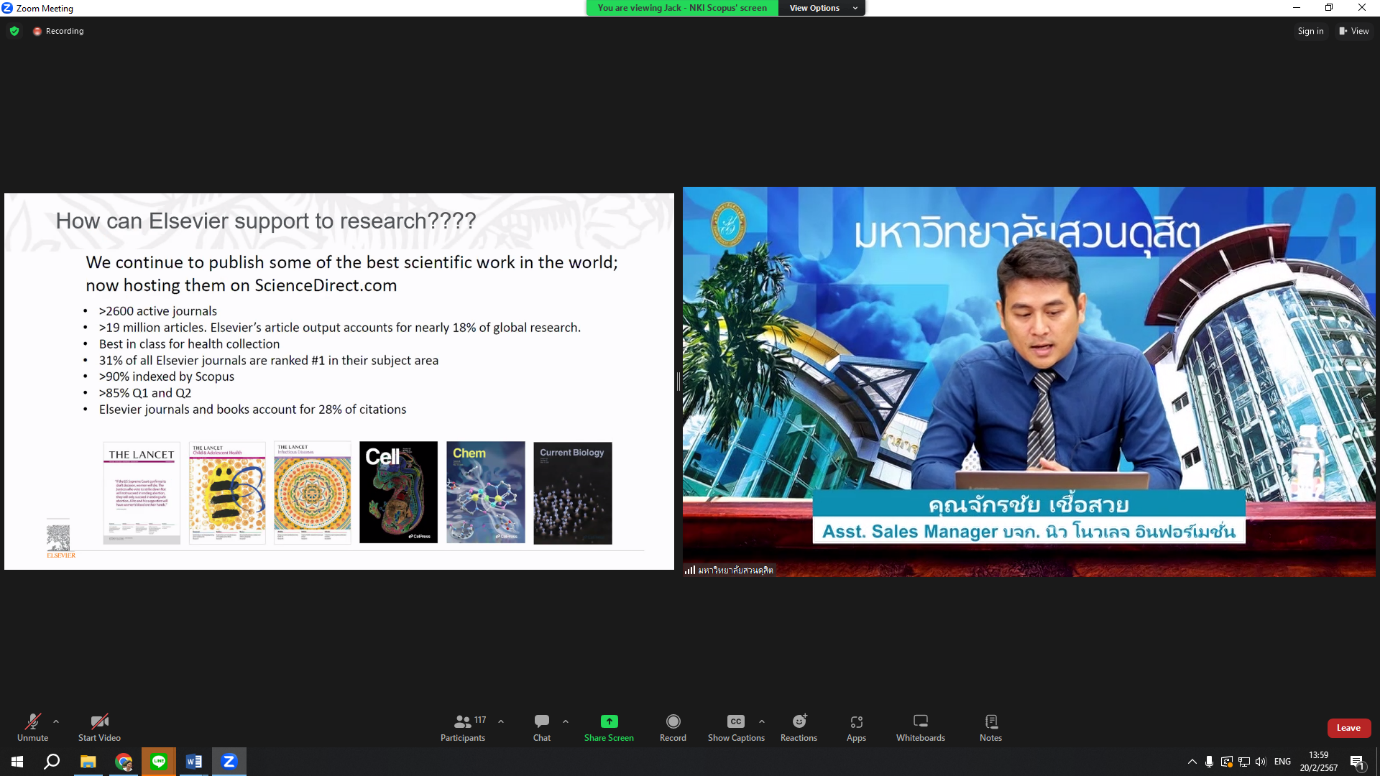
Task: Click the divider between slide and video
Action: tap(678, 381)
